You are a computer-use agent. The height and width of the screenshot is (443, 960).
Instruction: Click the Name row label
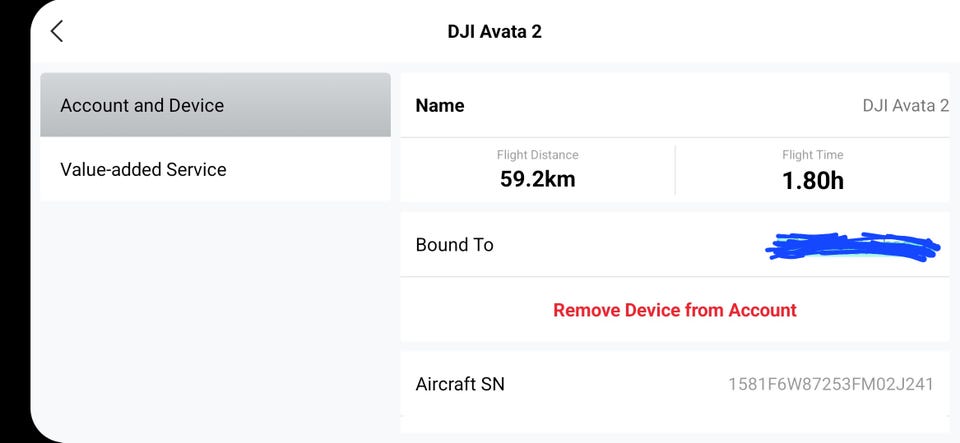(440, 105)
